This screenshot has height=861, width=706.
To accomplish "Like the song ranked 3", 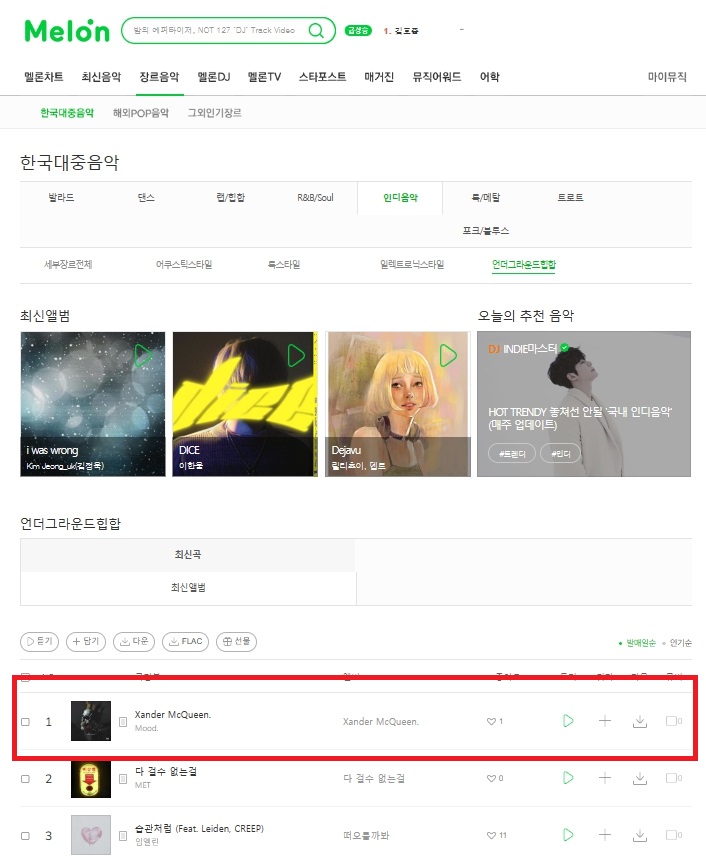I will tap(491, 835).
